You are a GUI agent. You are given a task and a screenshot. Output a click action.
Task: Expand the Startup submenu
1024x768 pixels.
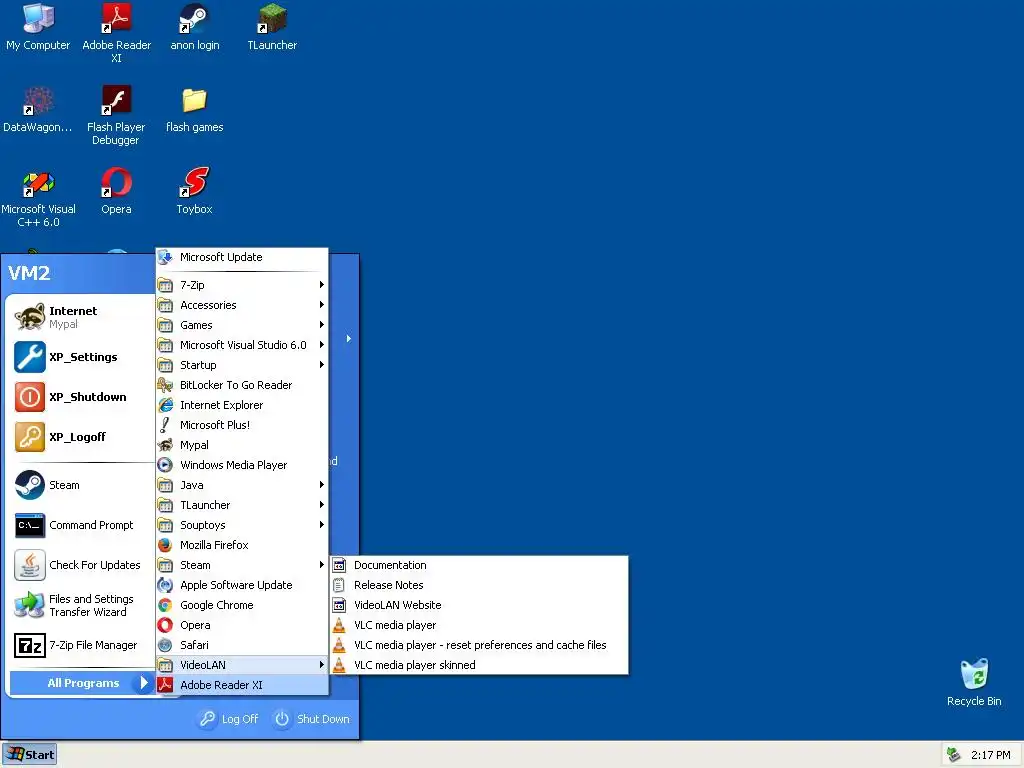[x=242, y=365]
